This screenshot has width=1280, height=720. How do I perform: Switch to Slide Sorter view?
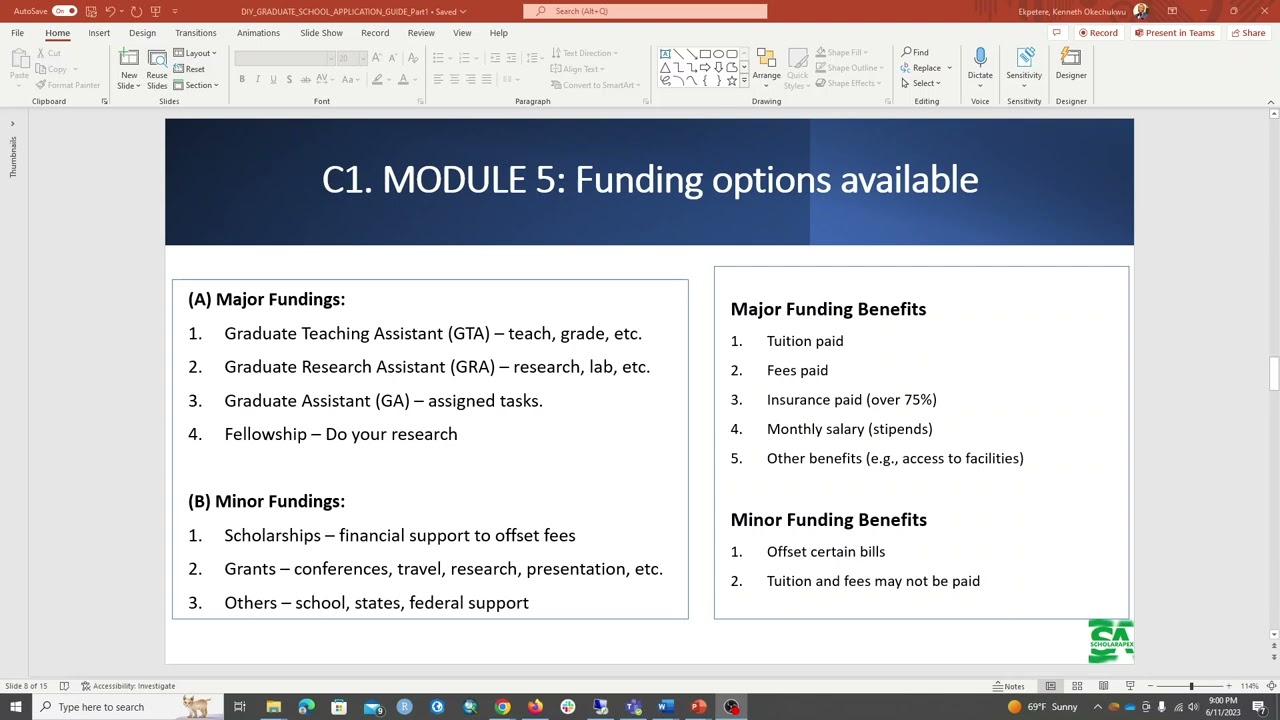[1077, 686]
